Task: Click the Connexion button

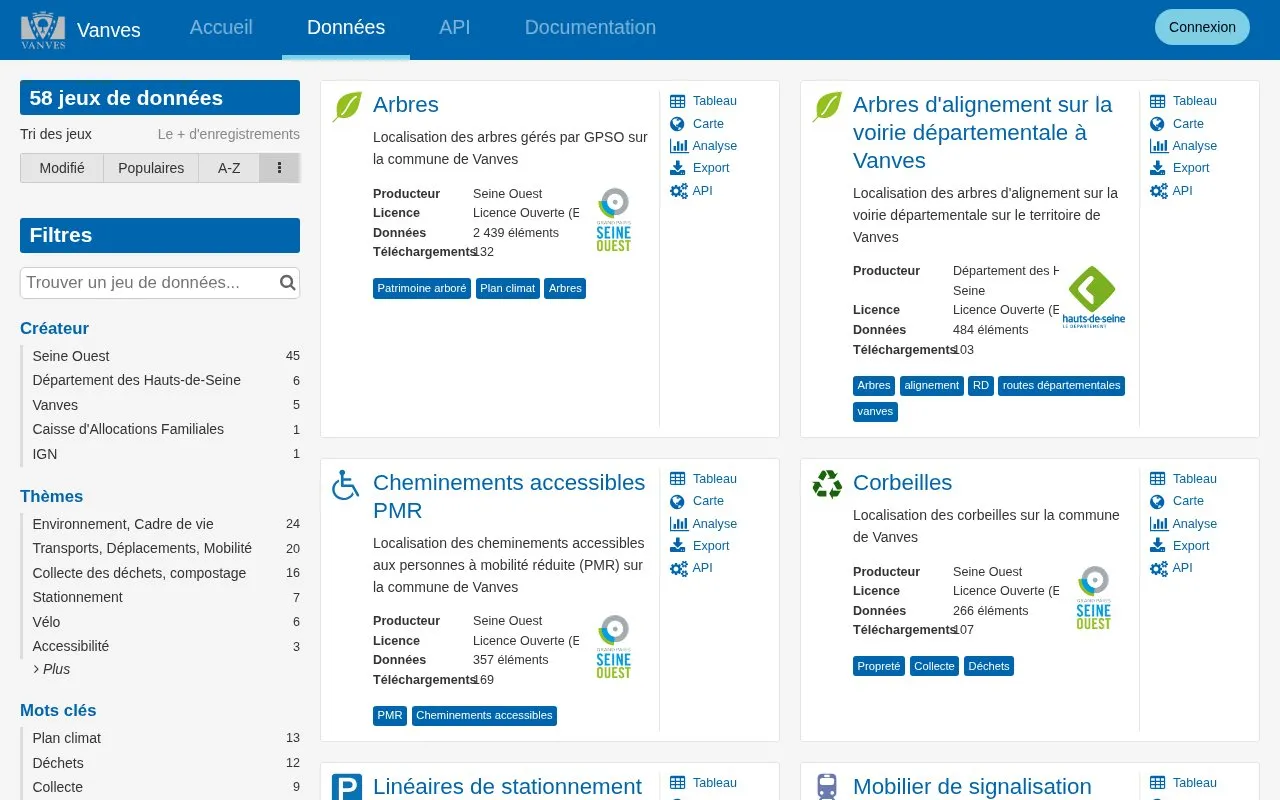Action: [x=1202, y=27]
